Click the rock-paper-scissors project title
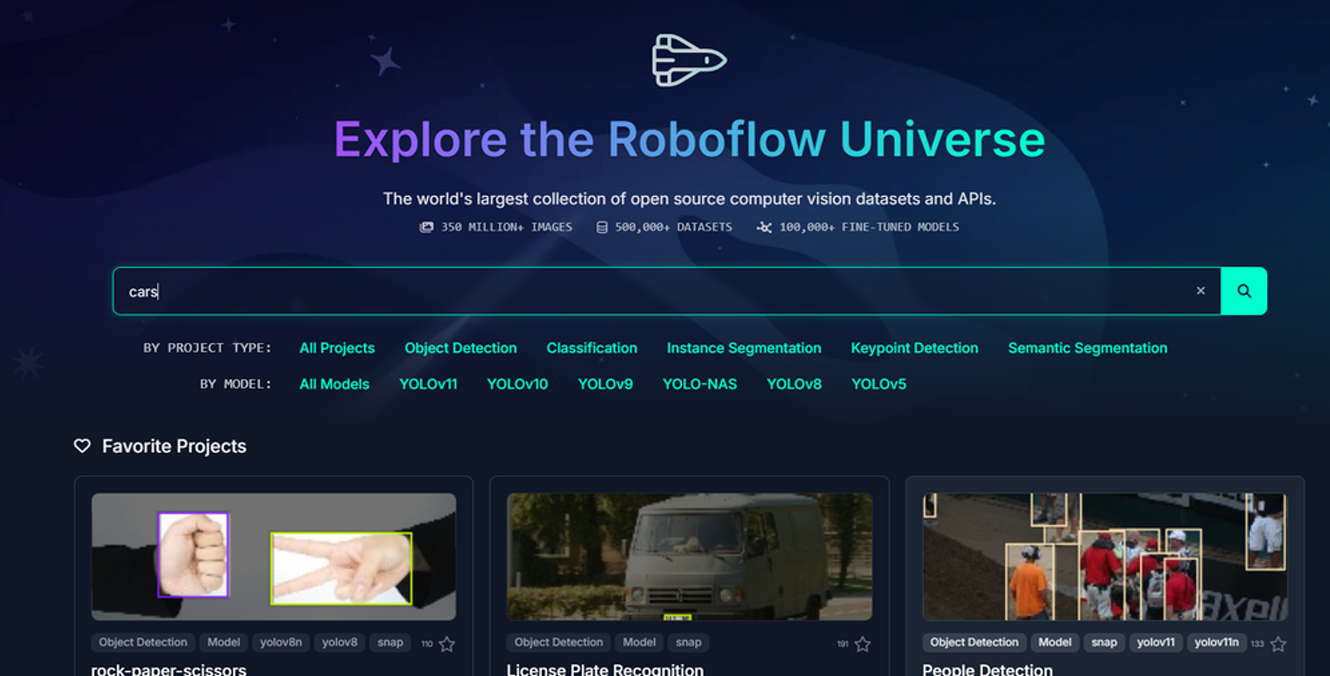 169,668
